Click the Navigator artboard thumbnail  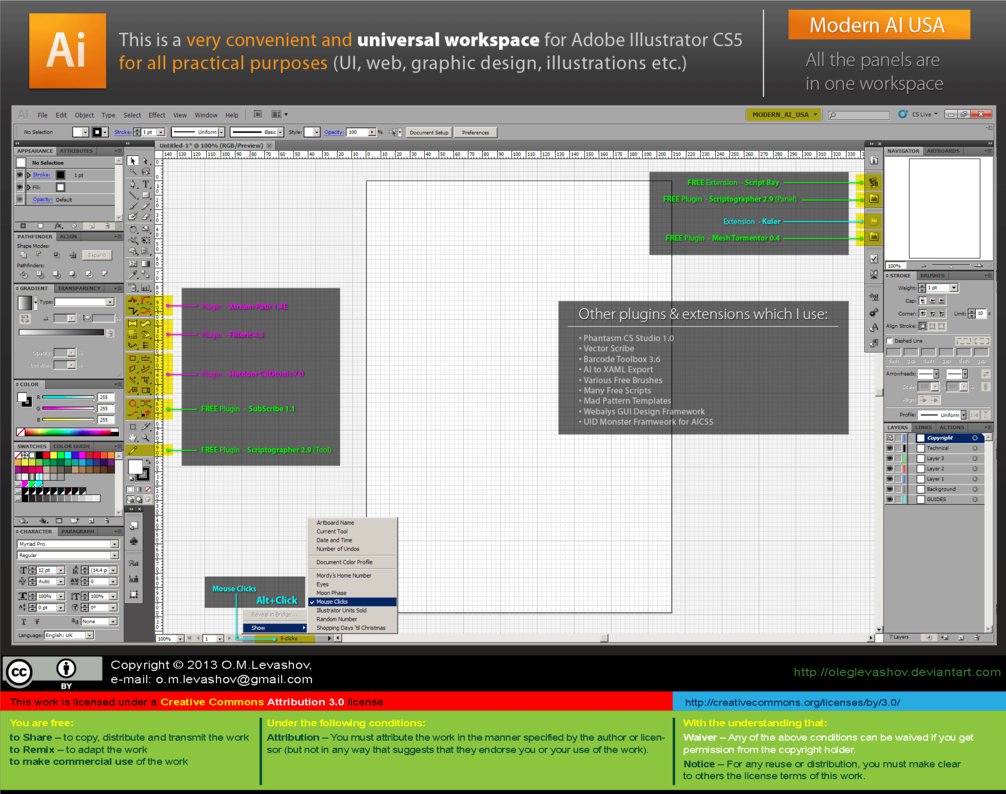point(944,208)
